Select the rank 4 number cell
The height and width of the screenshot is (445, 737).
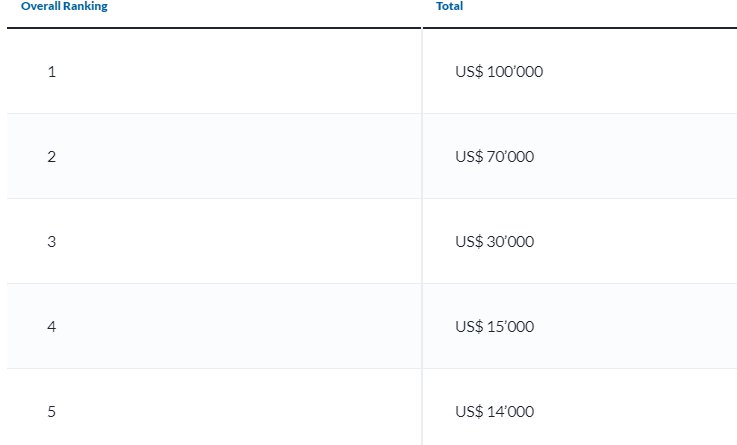[x=51, y=327]
